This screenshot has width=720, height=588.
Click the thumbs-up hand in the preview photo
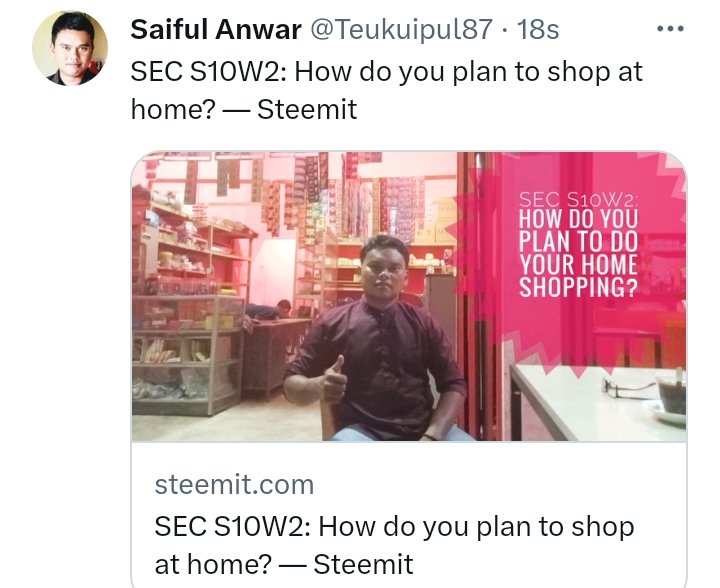(333, 381)
